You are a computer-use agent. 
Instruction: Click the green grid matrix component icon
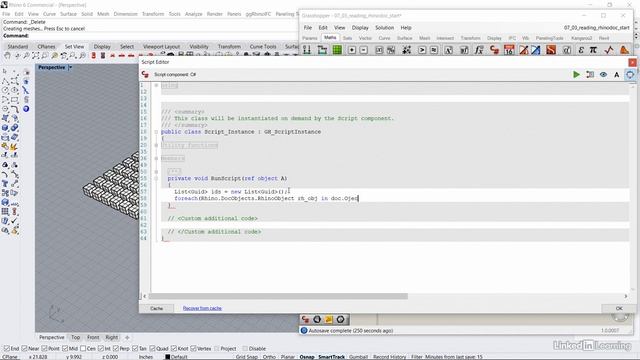(x=337, y=50)
